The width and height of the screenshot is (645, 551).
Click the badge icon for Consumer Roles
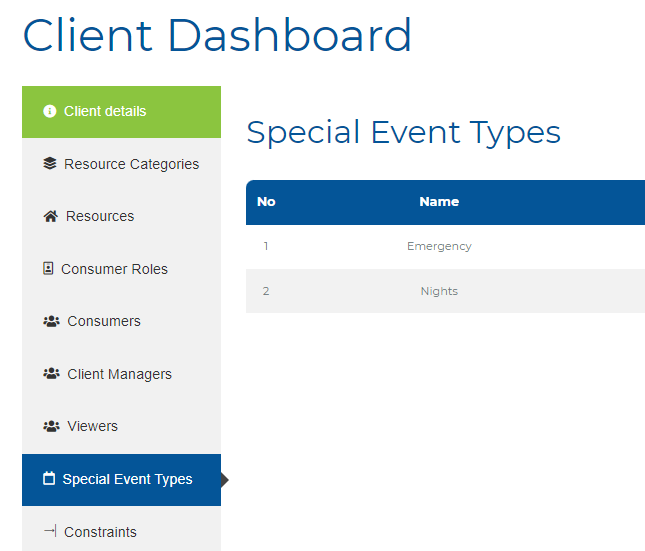48,268
